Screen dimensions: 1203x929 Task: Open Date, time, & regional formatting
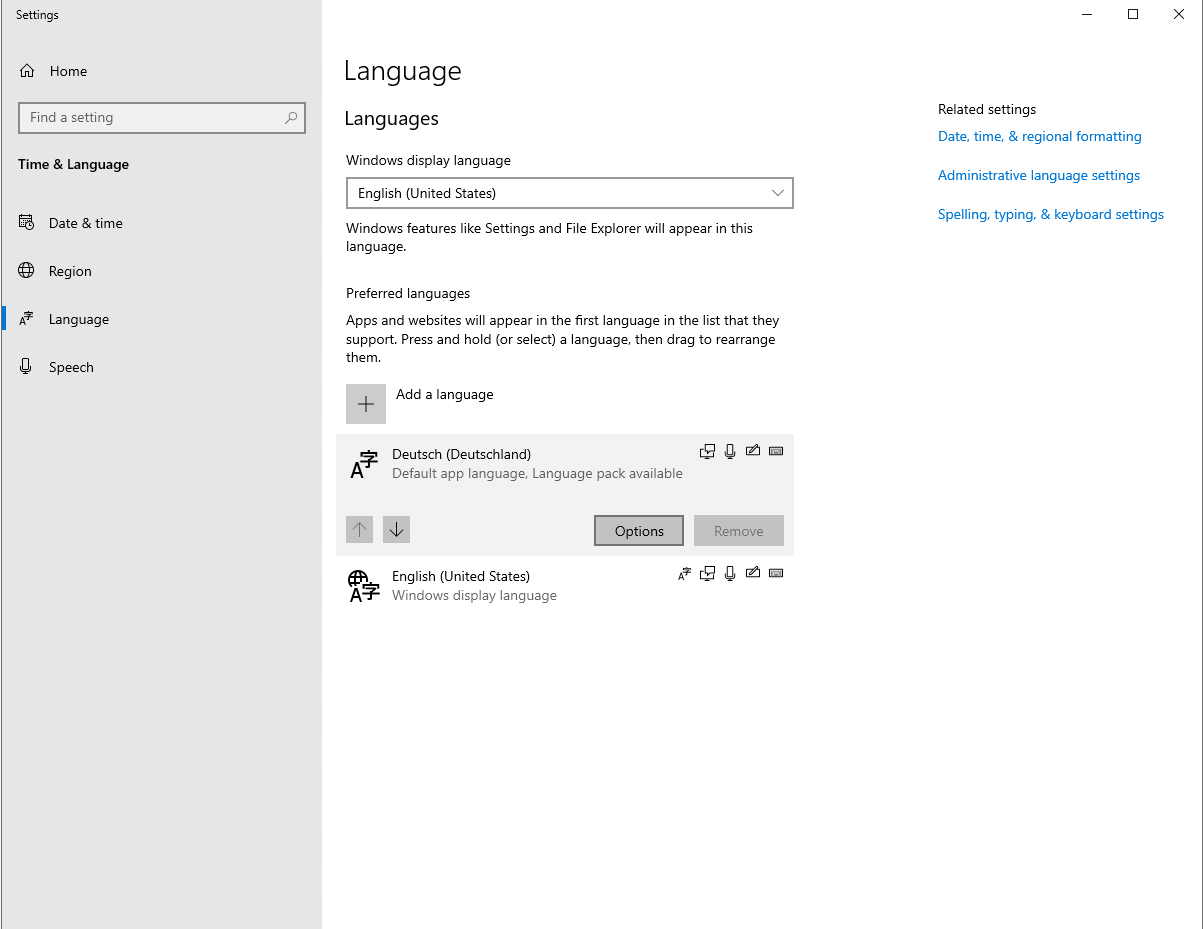(1039, 136)
